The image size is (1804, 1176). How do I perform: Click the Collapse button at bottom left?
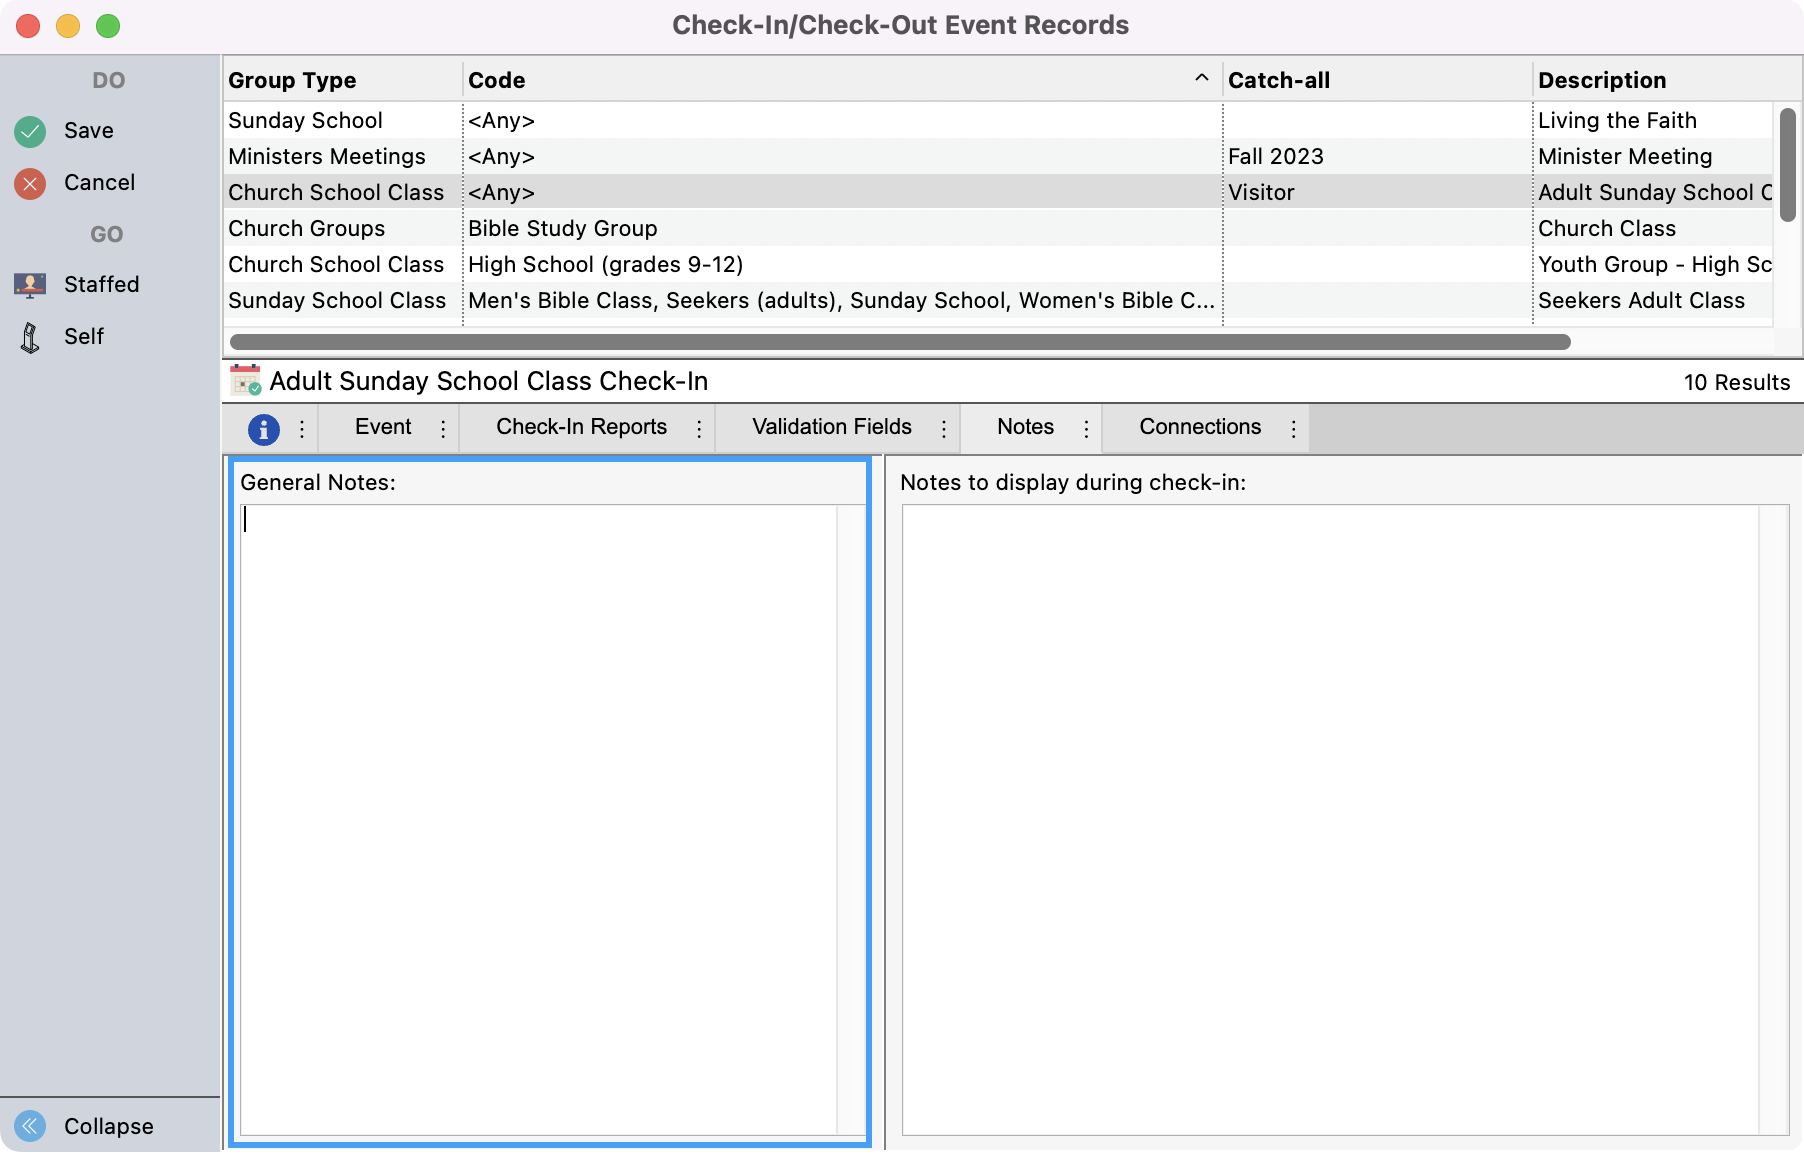pos(107,1126)
